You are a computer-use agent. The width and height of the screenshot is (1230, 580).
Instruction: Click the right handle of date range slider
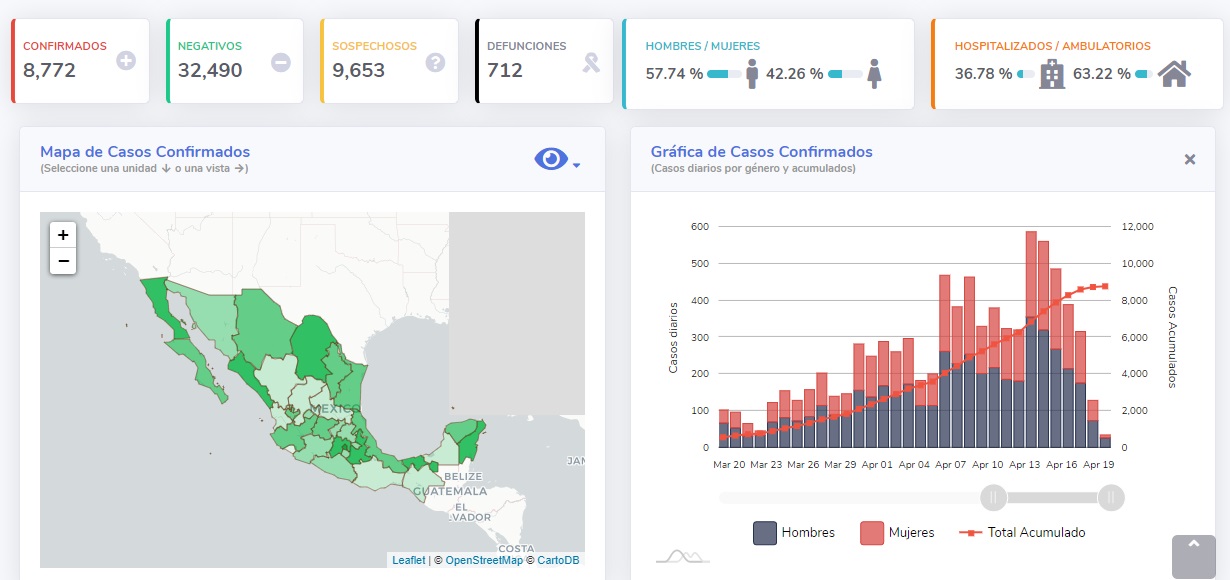tap(1111, 497)
